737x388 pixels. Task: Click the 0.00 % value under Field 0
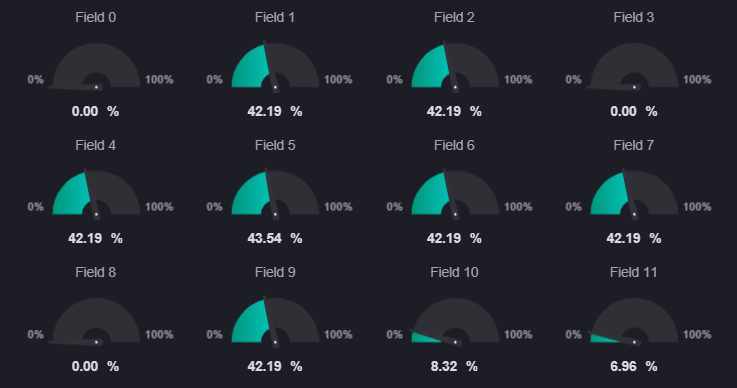click(95, 111)
